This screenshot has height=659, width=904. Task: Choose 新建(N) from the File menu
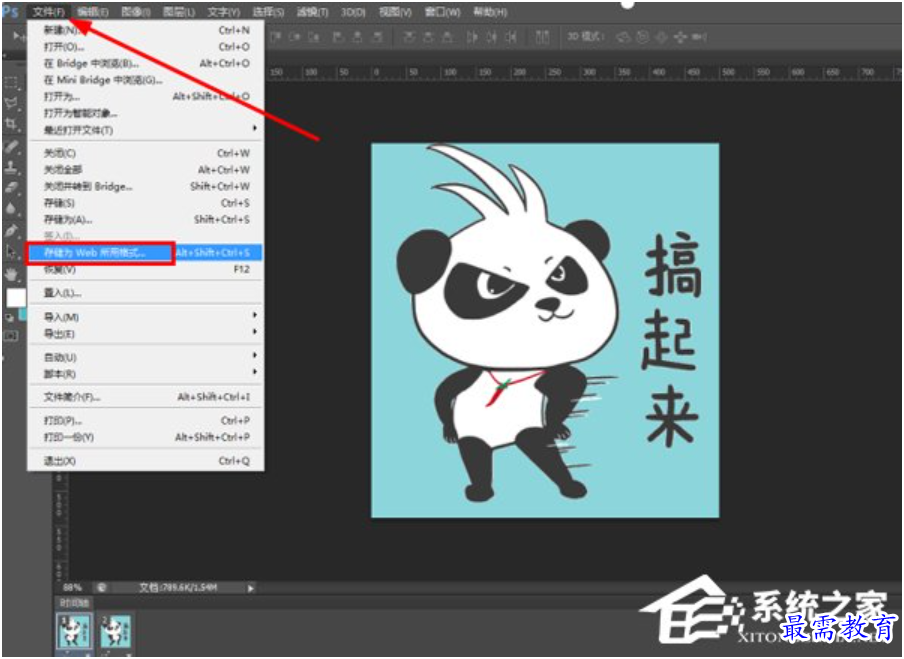tap(144, 29)
